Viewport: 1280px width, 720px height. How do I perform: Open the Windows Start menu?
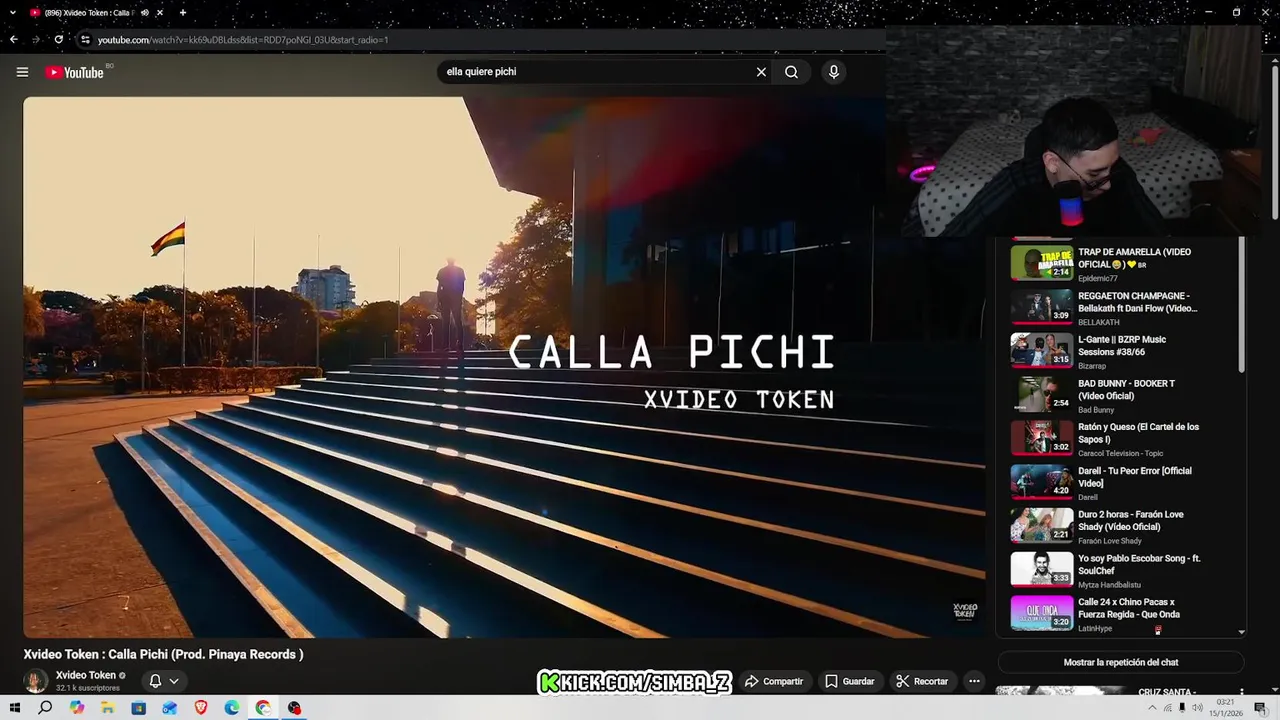[x=15, y=708]
